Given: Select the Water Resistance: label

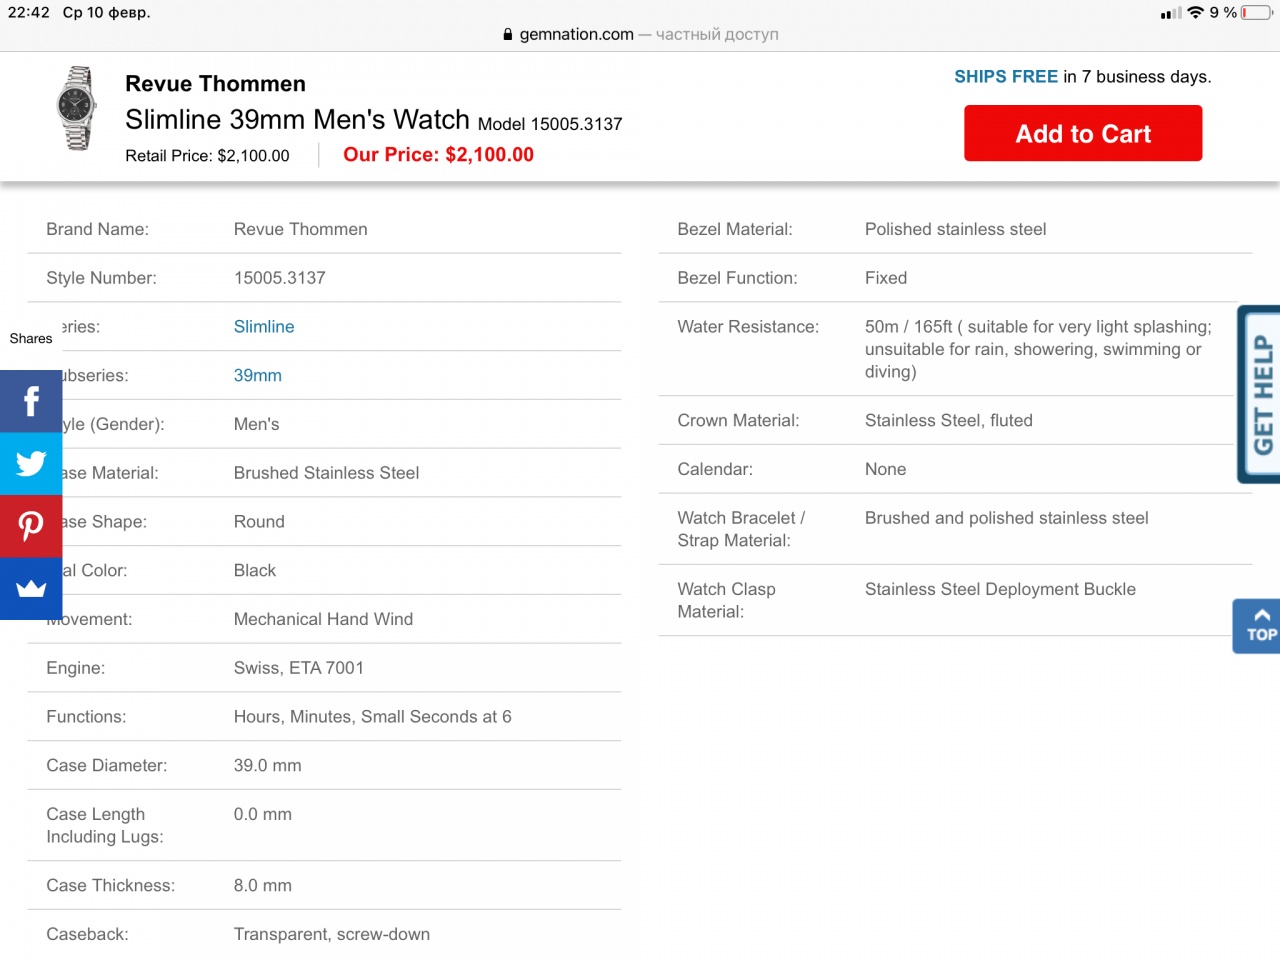Looking at the screenshot, I should (x=748, y=327).
